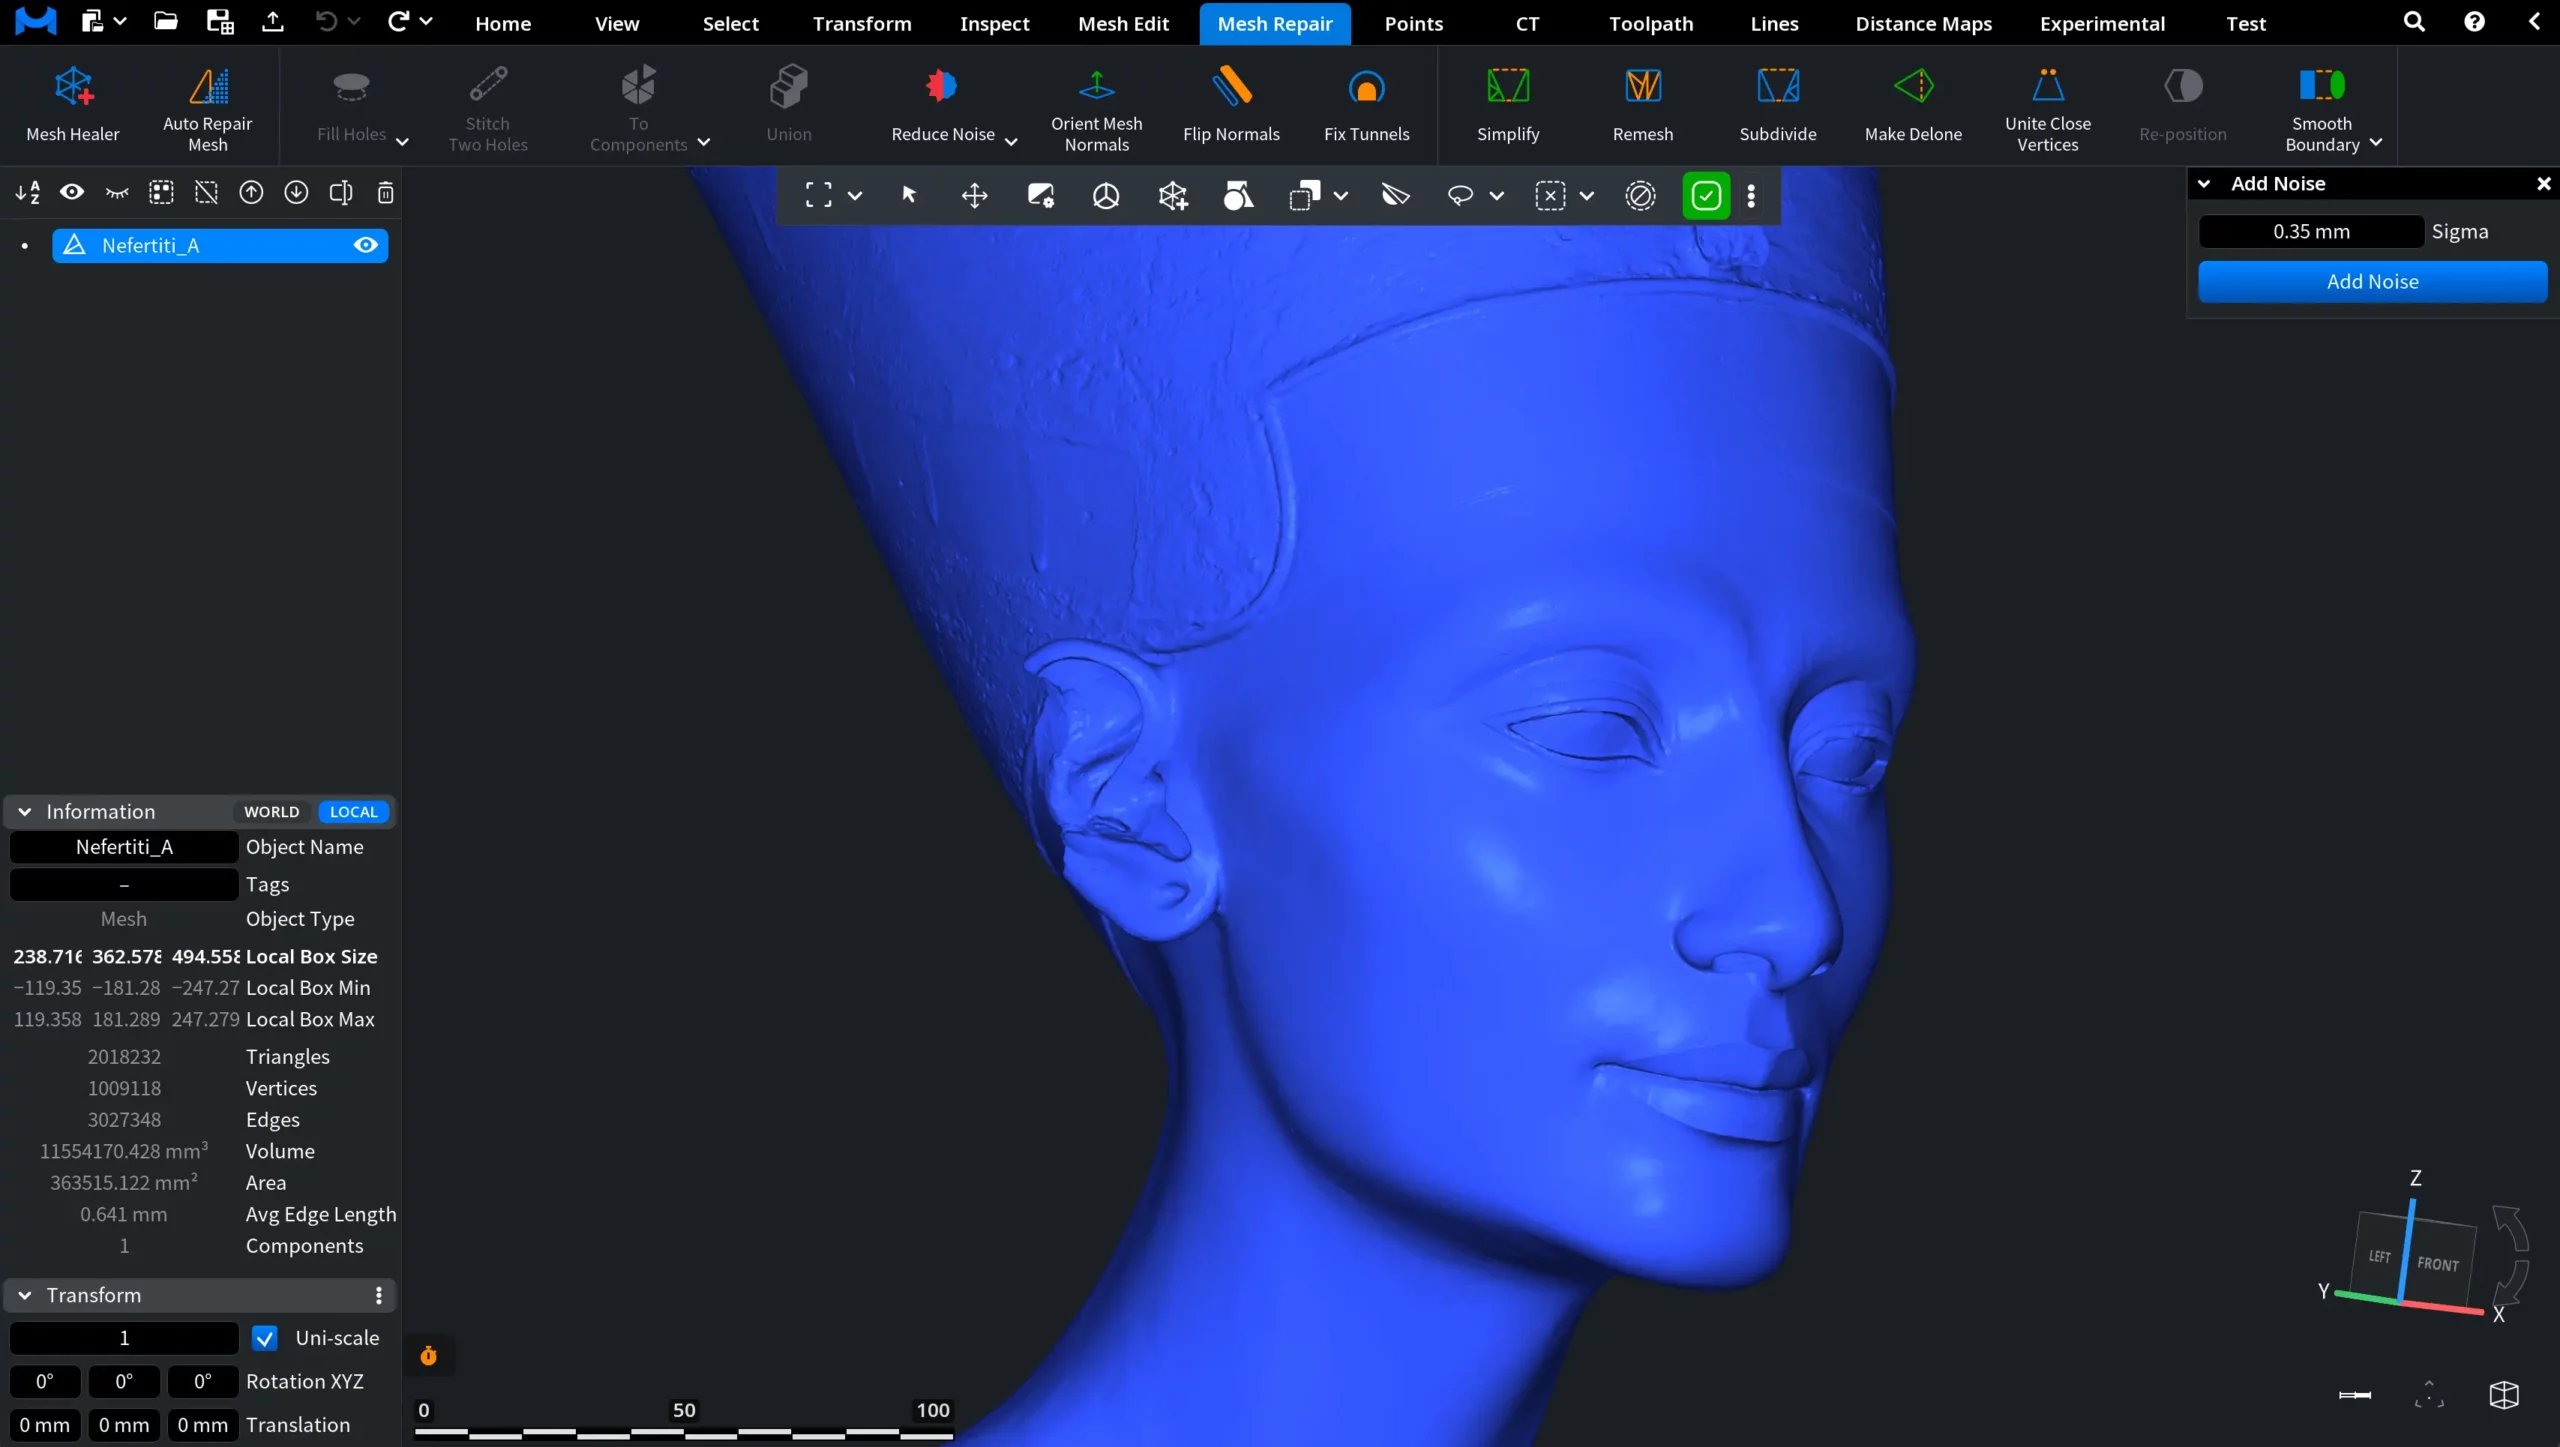Image resolution: width=2560 pixels, height=1447 pixels.
Task: Open Transform panel options menu
Action: (x=378, y=1295)
